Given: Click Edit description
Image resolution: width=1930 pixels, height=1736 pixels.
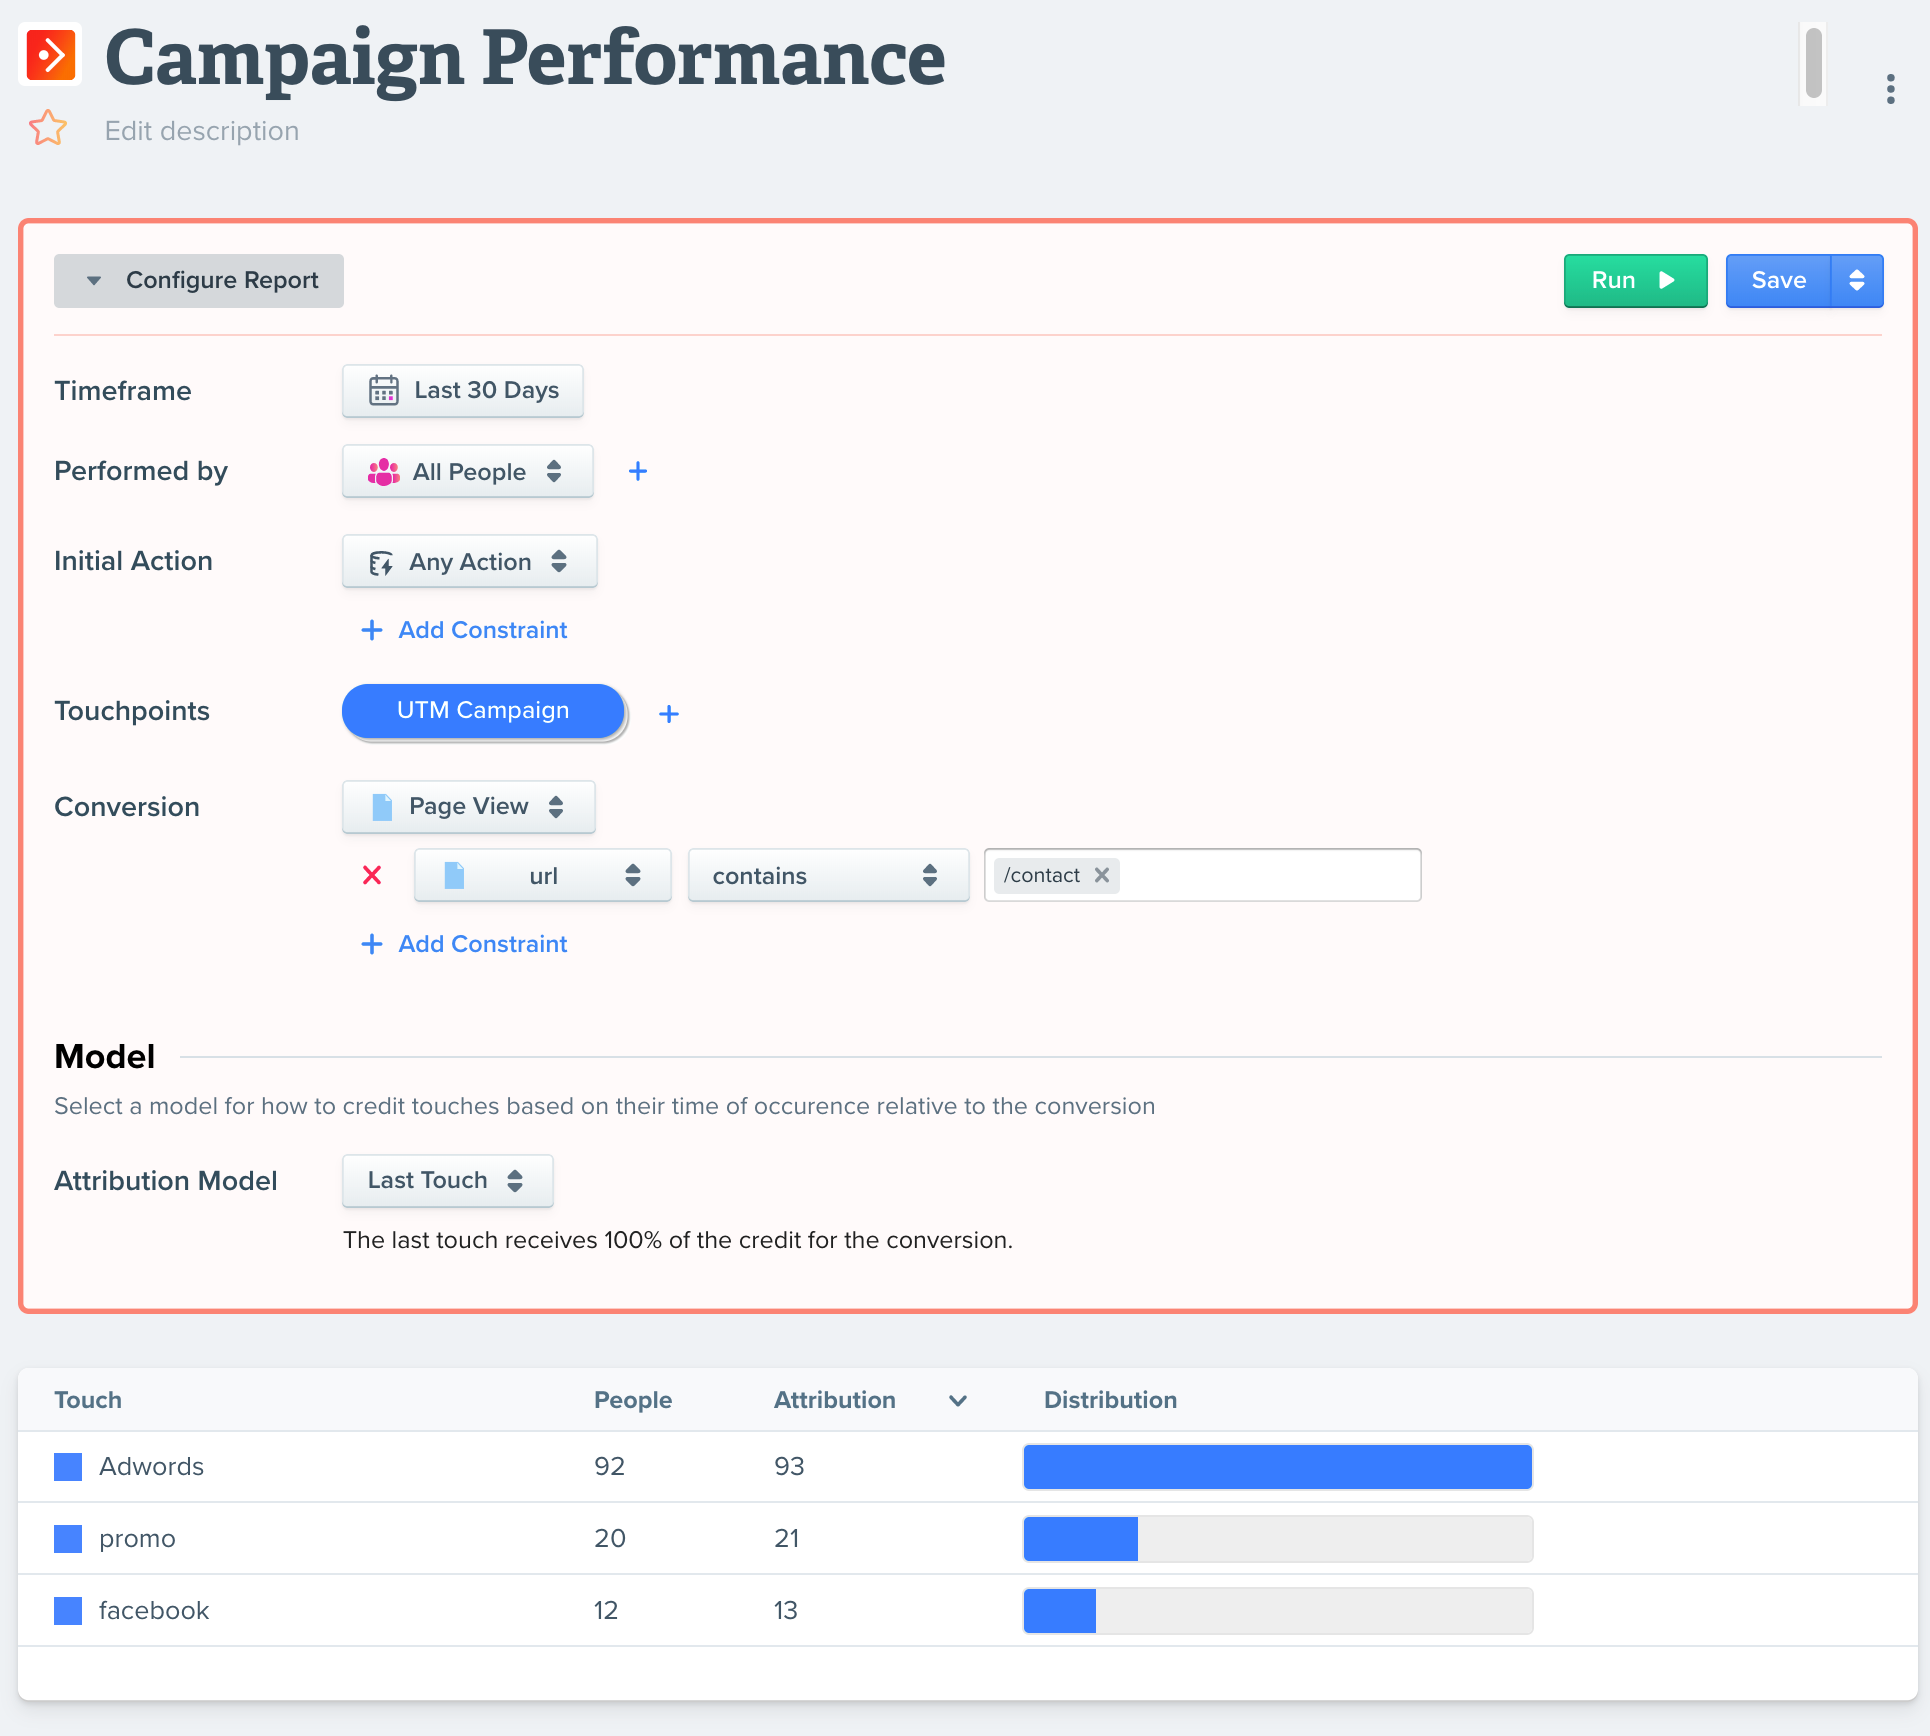Looking at the screenshot, I should 202,131.
